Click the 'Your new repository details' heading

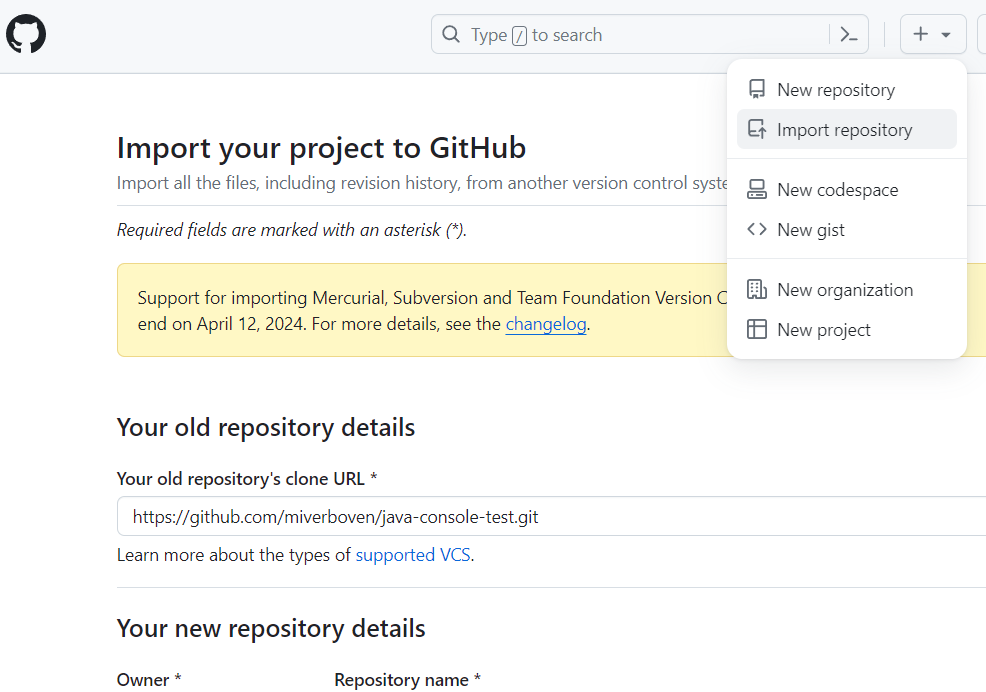pyautogui.click(x=271, y=629)
